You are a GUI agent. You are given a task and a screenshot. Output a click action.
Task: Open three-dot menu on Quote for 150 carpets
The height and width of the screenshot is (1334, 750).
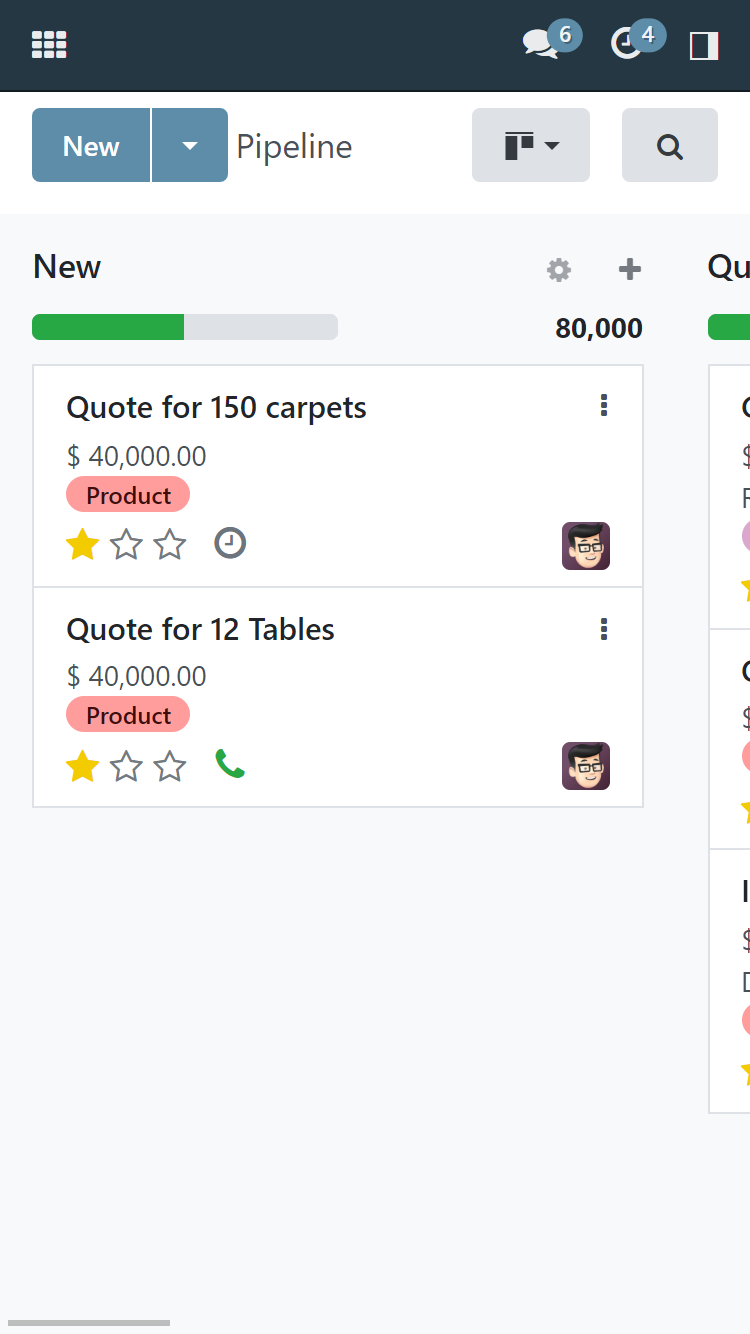coord(603,405)
